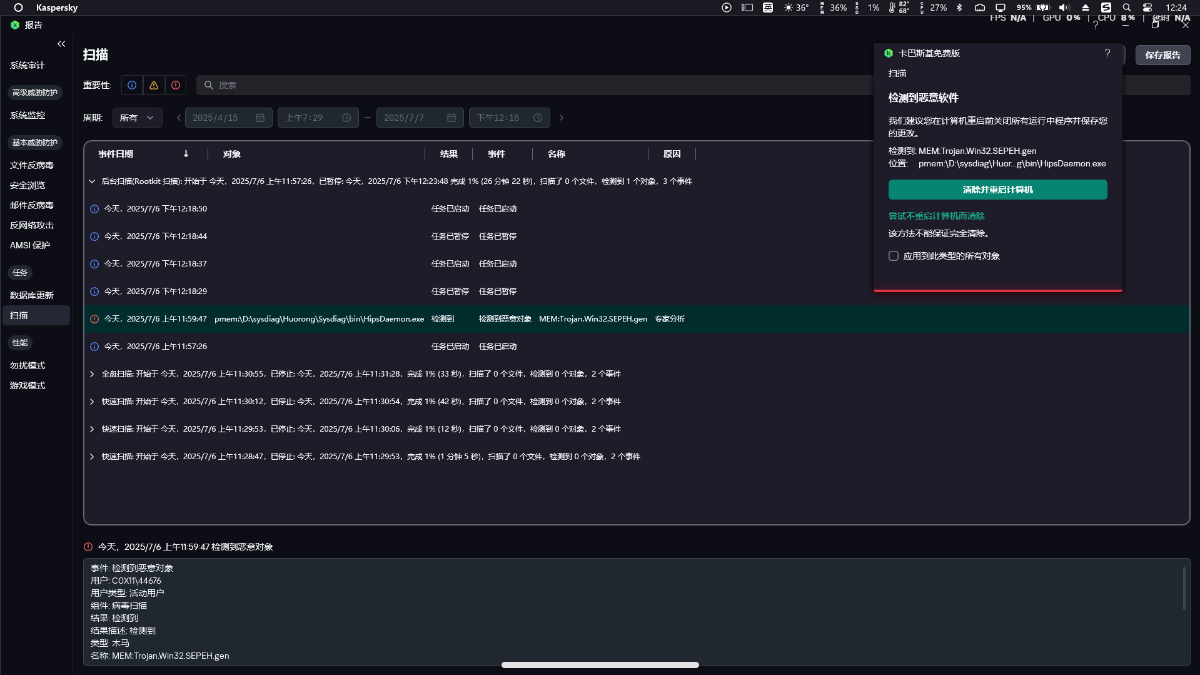Open 游戏模式 in the sidebar

pos(28,385)
